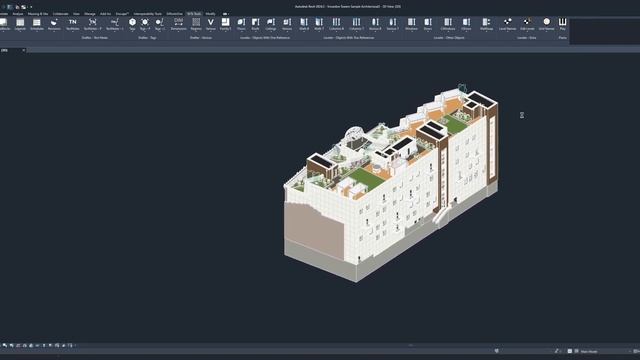The image size is (640, 360).
Task: Open the Edit Levels tool
Action: pos(527,24)
